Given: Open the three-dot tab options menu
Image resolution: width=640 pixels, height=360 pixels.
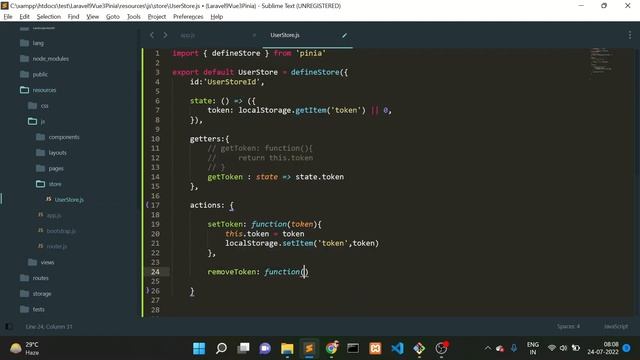Looking at the screenshot, I should point(629,36).
